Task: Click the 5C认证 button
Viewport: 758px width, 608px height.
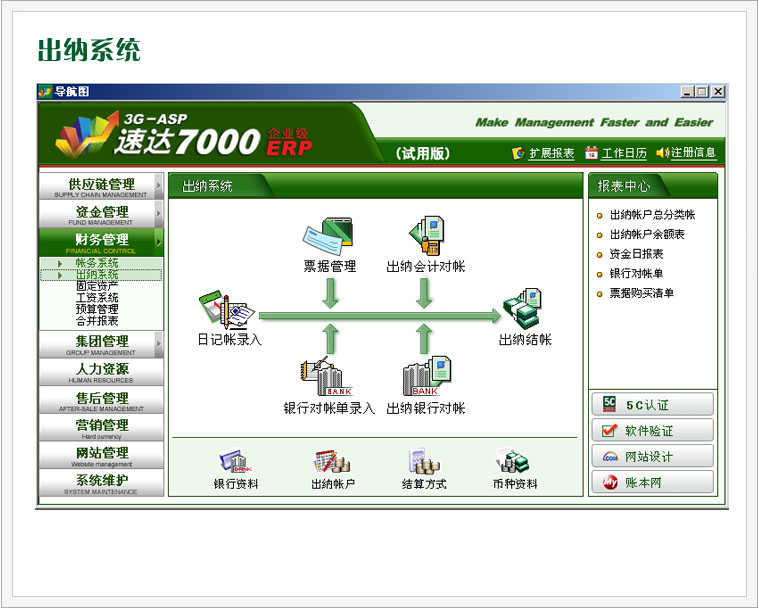Action: tap(652, 404)
